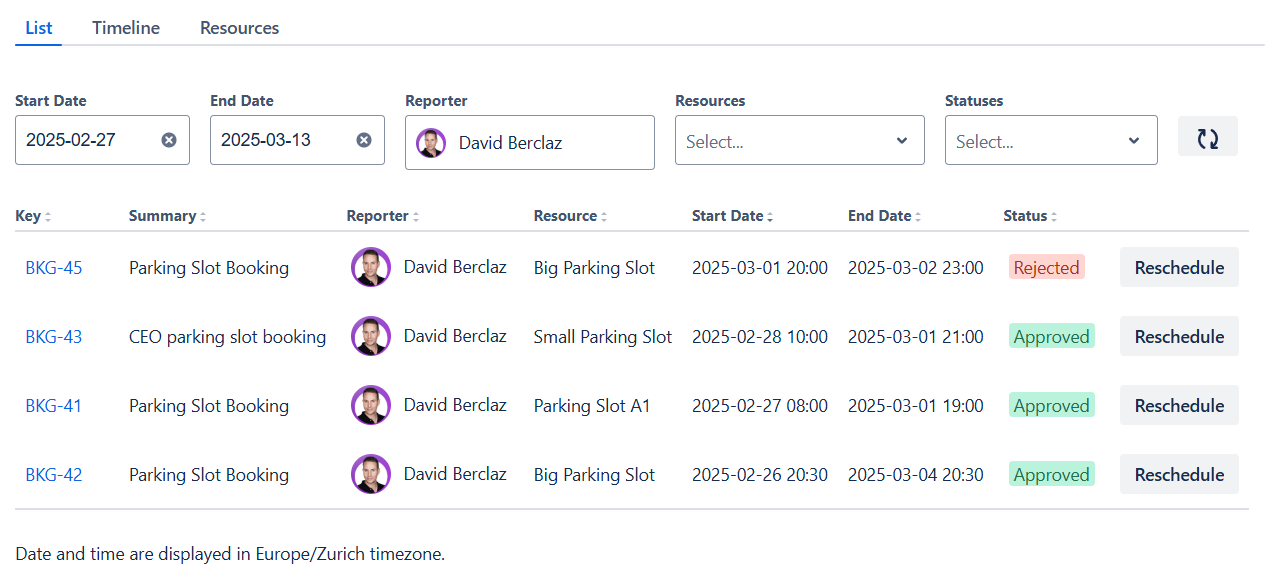Sort by Summary column sort icon
Image resolution: width=1276 pixels, height=583 pixels.
(x=203, y=217)
